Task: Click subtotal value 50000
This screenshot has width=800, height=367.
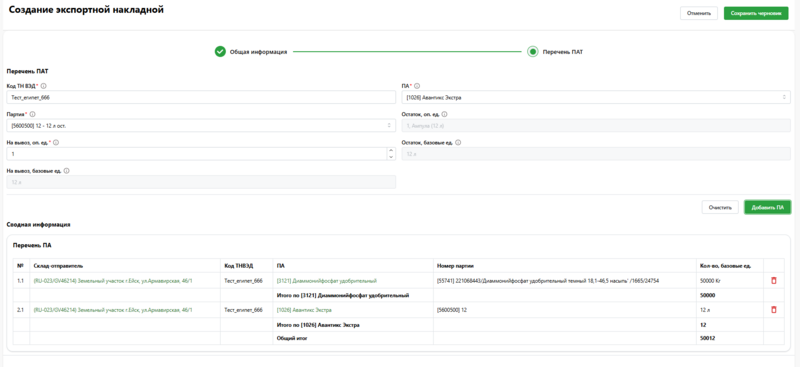Action: (x=707, y=296)
